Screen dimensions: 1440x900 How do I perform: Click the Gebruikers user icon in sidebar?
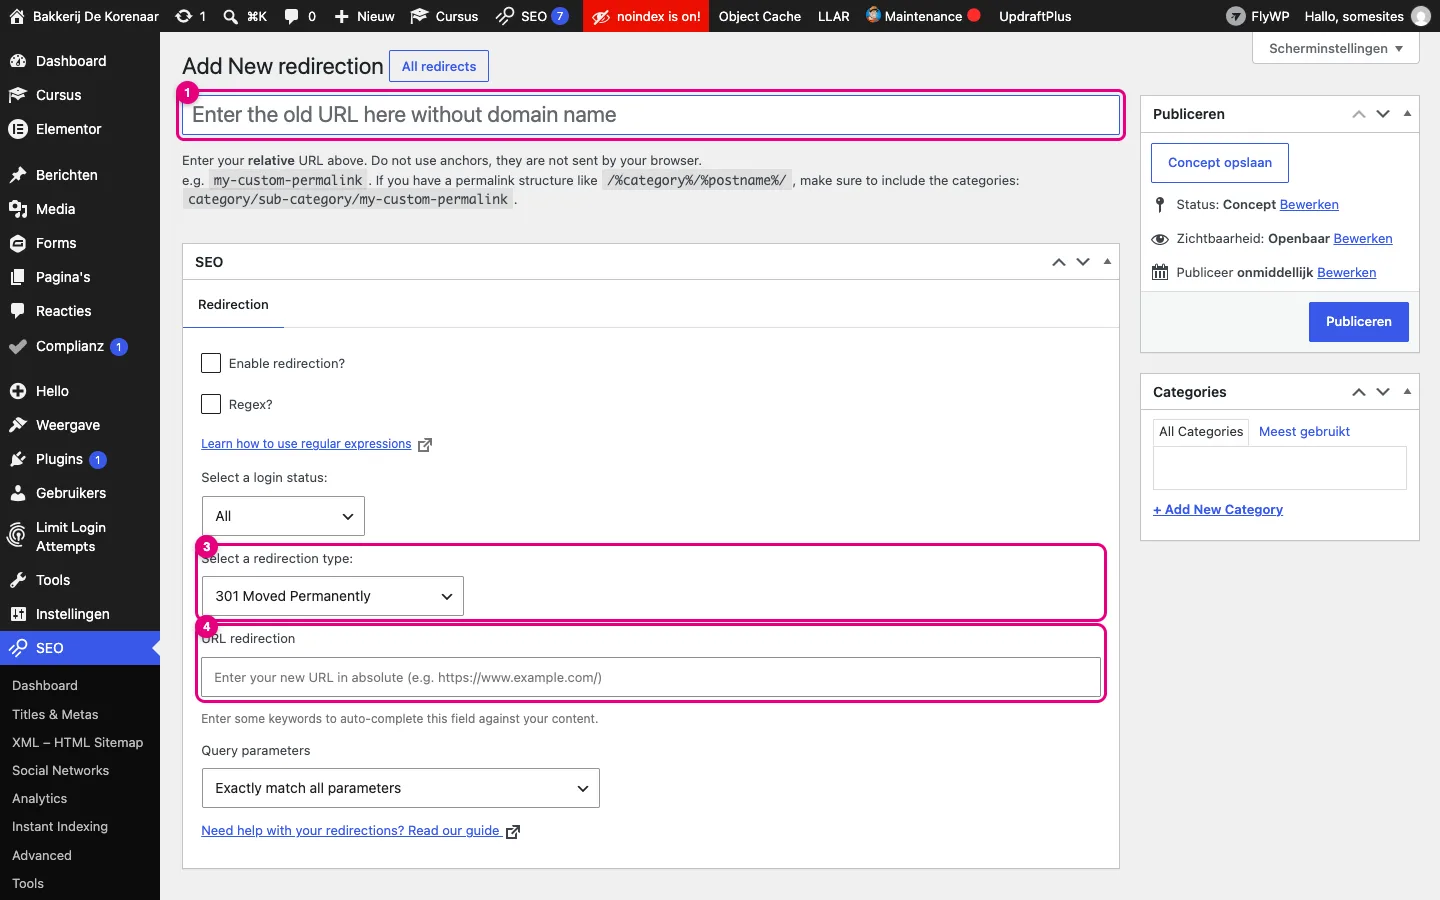(x=18, y=493)
